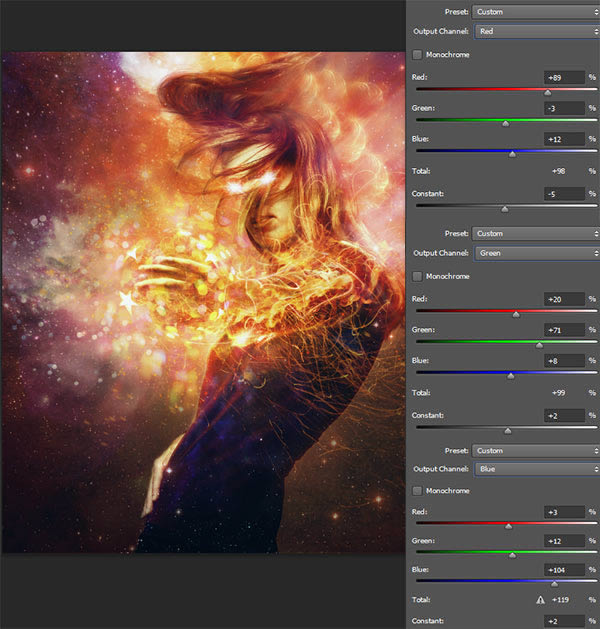Open the Output Channel dropdown showing Blue
Viewport: 600px width, 629px height.
[537, 469]
